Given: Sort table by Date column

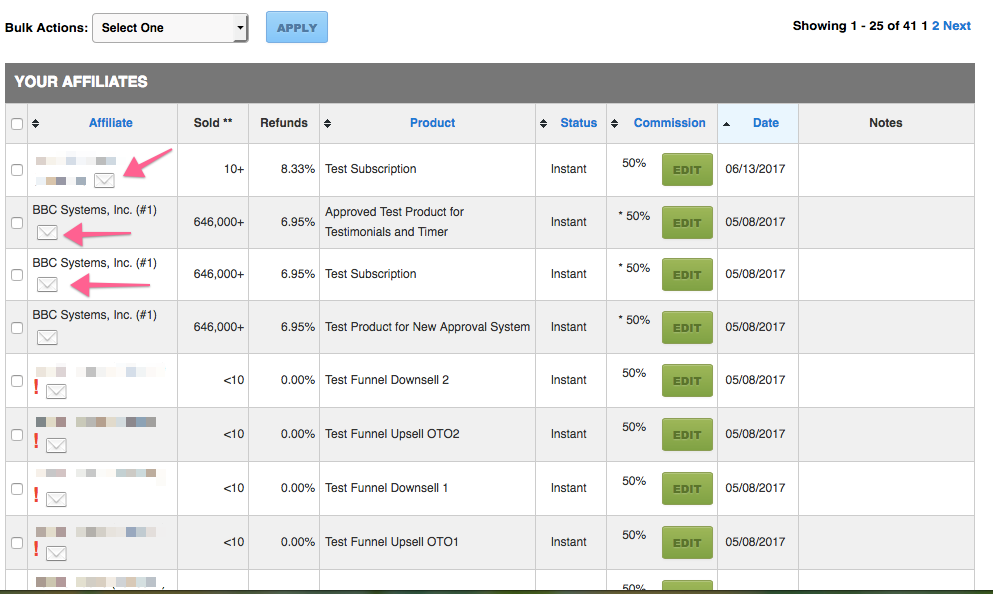Looking at the screenshot, I should click(765, 123).
